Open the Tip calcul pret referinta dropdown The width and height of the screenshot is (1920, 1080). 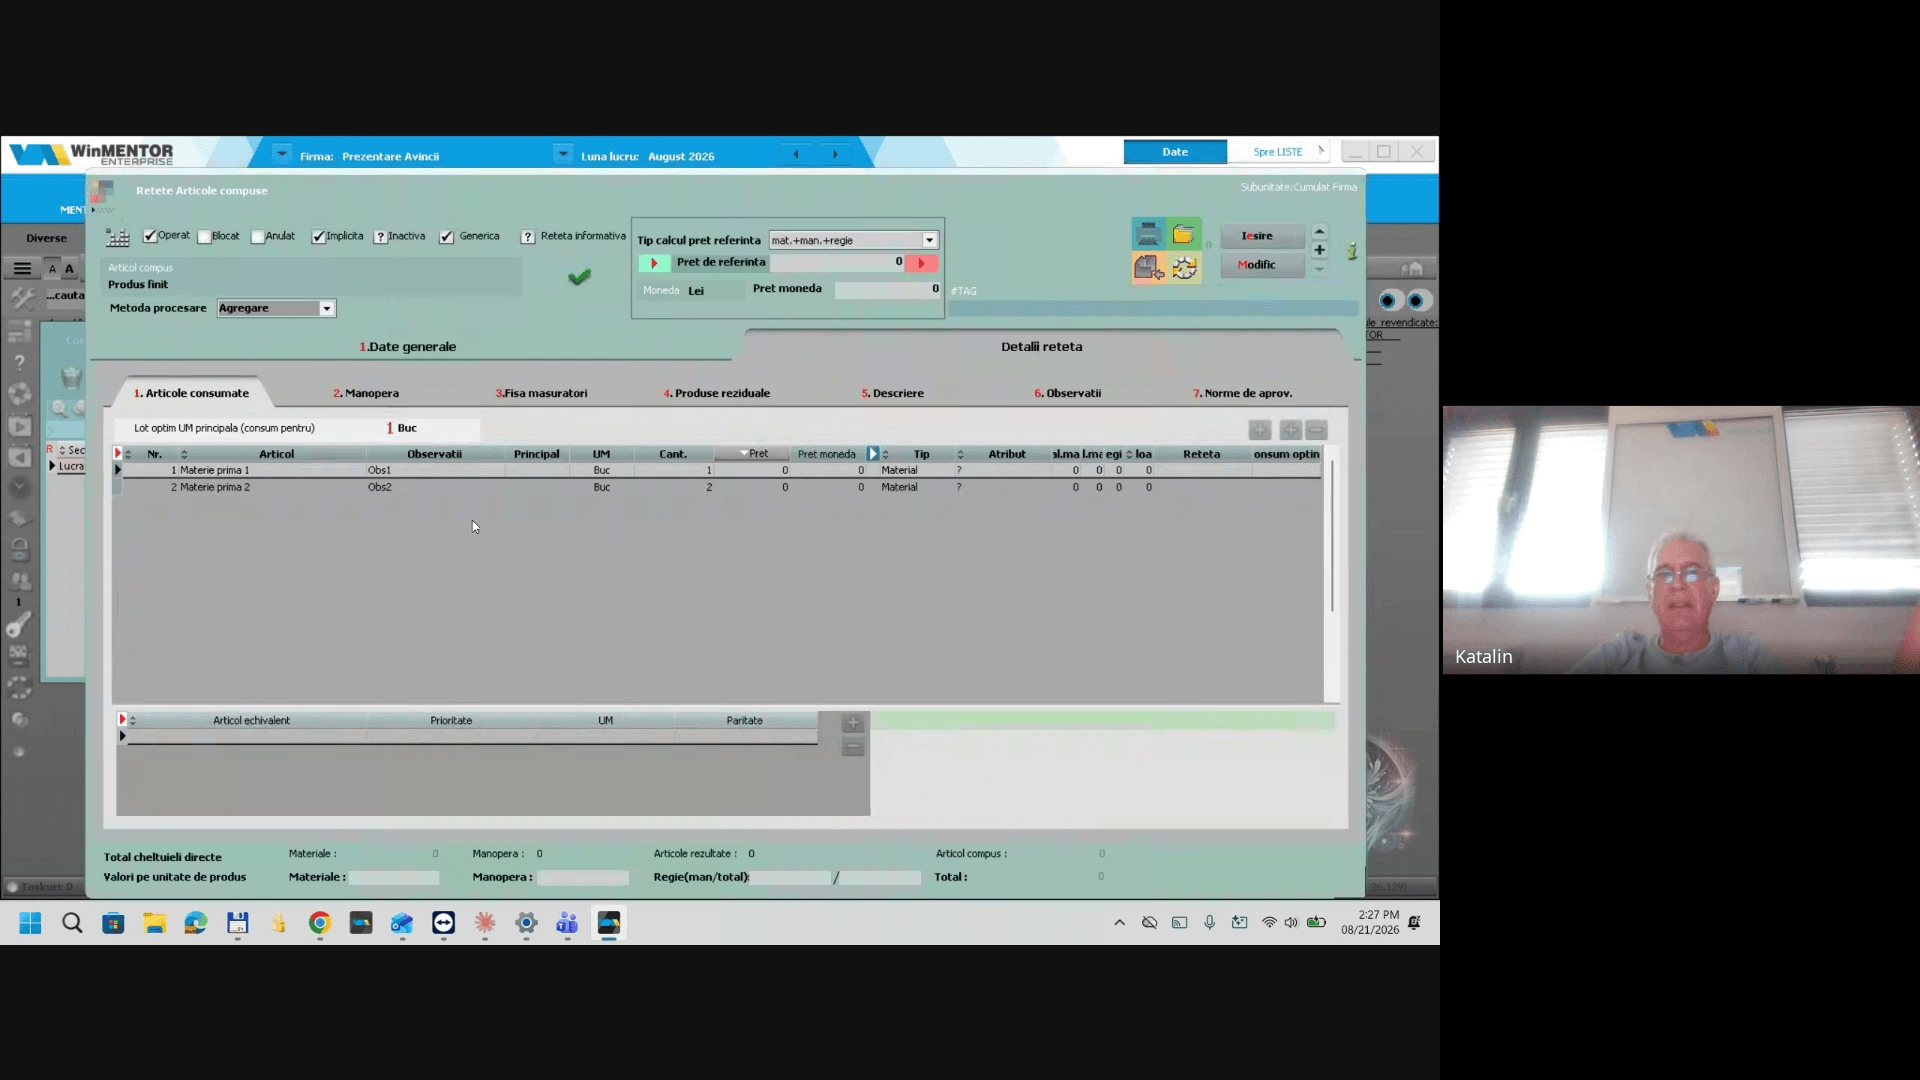coord(929,240)
